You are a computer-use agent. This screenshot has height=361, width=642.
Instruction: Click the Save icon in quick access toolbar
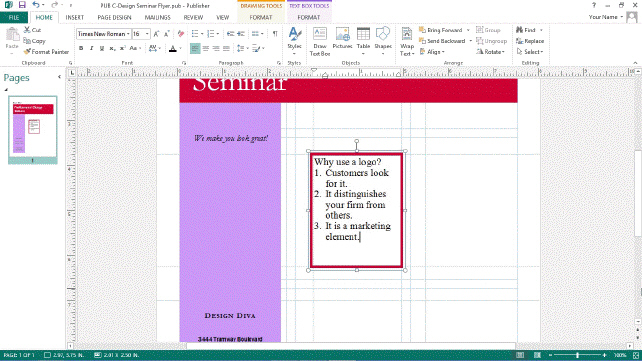[22, 5]
